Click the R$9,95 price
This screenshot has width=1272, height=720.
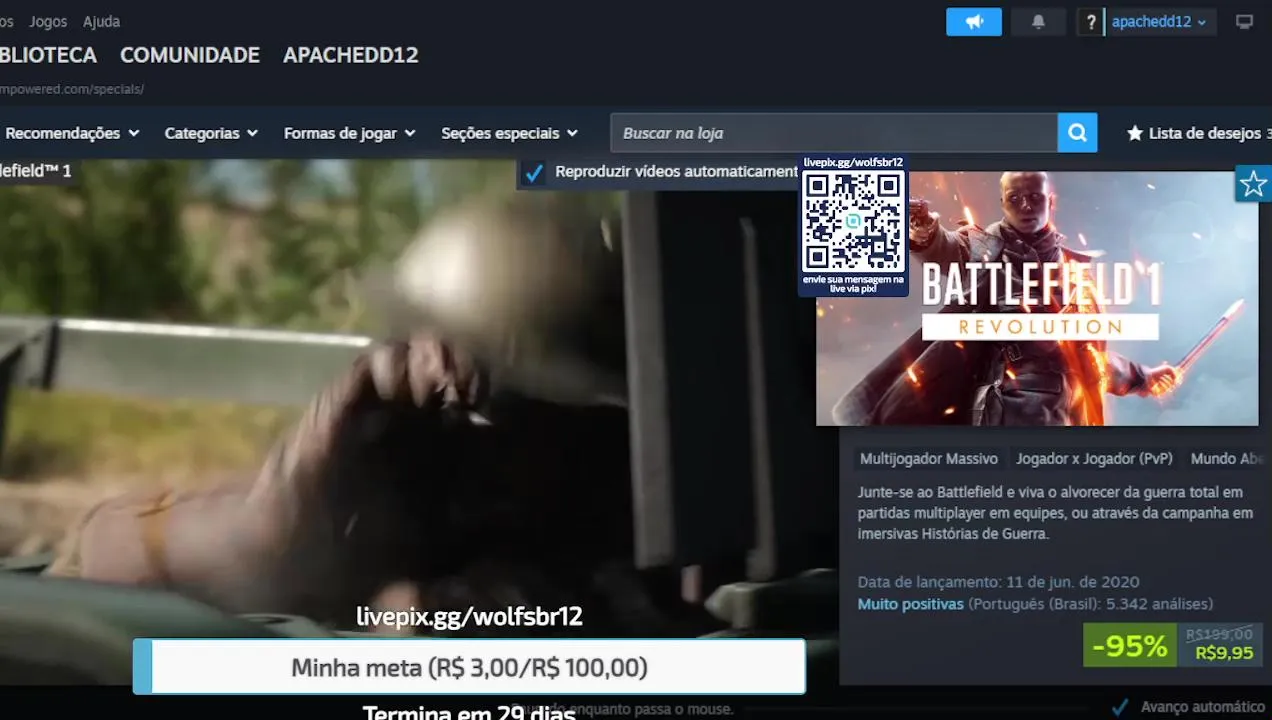(x=1224, y=654)
